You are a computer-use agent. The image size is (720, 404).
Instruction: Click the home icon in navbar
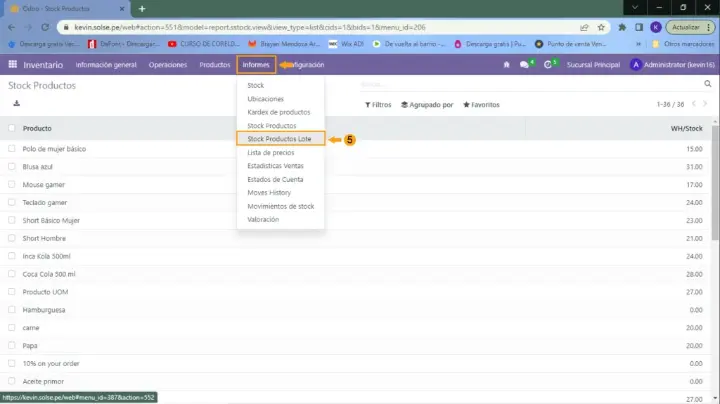pos(506,64)
